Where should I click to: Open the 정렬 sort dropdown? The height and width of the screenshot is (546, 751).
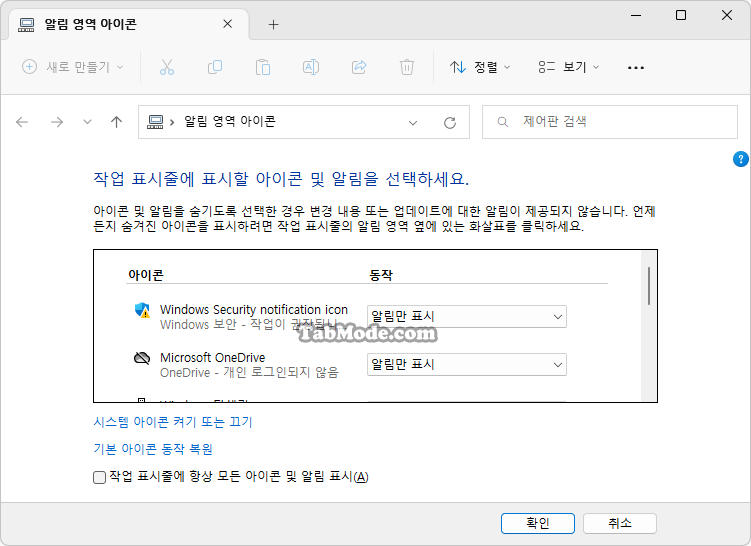480,67
